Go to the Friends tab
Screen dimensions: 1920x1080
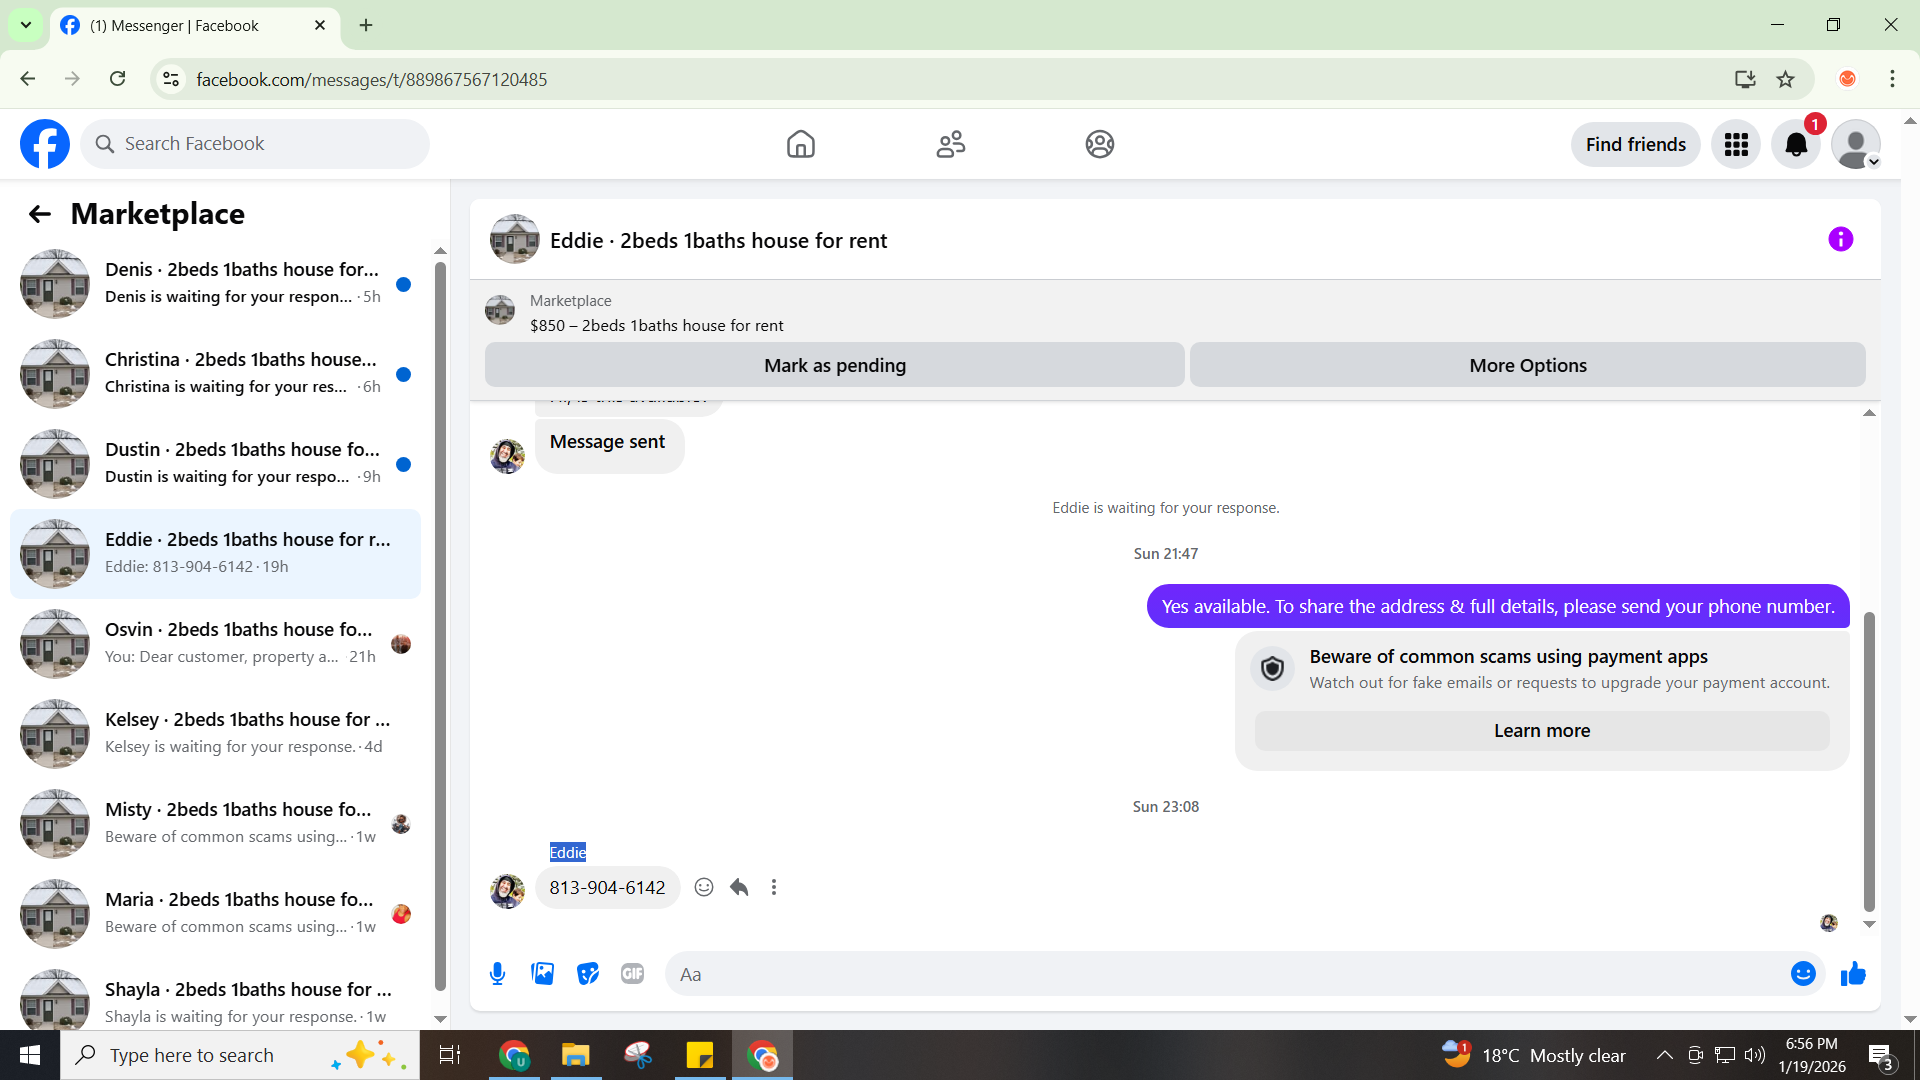[x=950, y=144]
